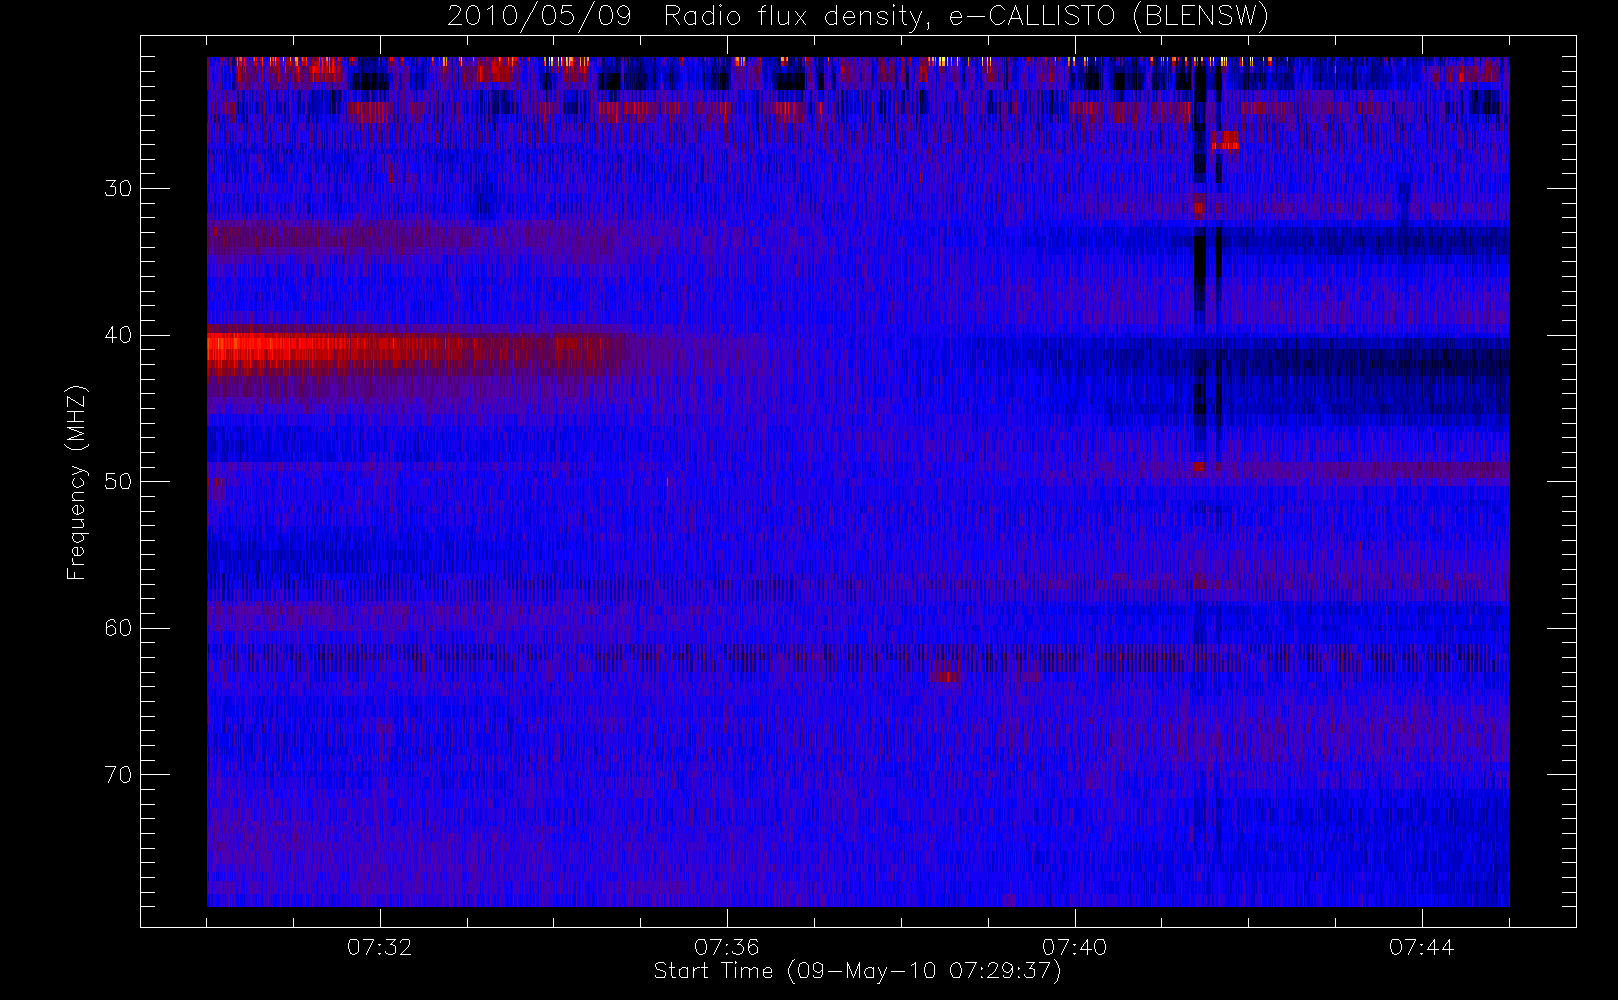Click the 40 frequency tick label
The image size is (1618, 1000).
pyautogui.click(x=118, y=335)
